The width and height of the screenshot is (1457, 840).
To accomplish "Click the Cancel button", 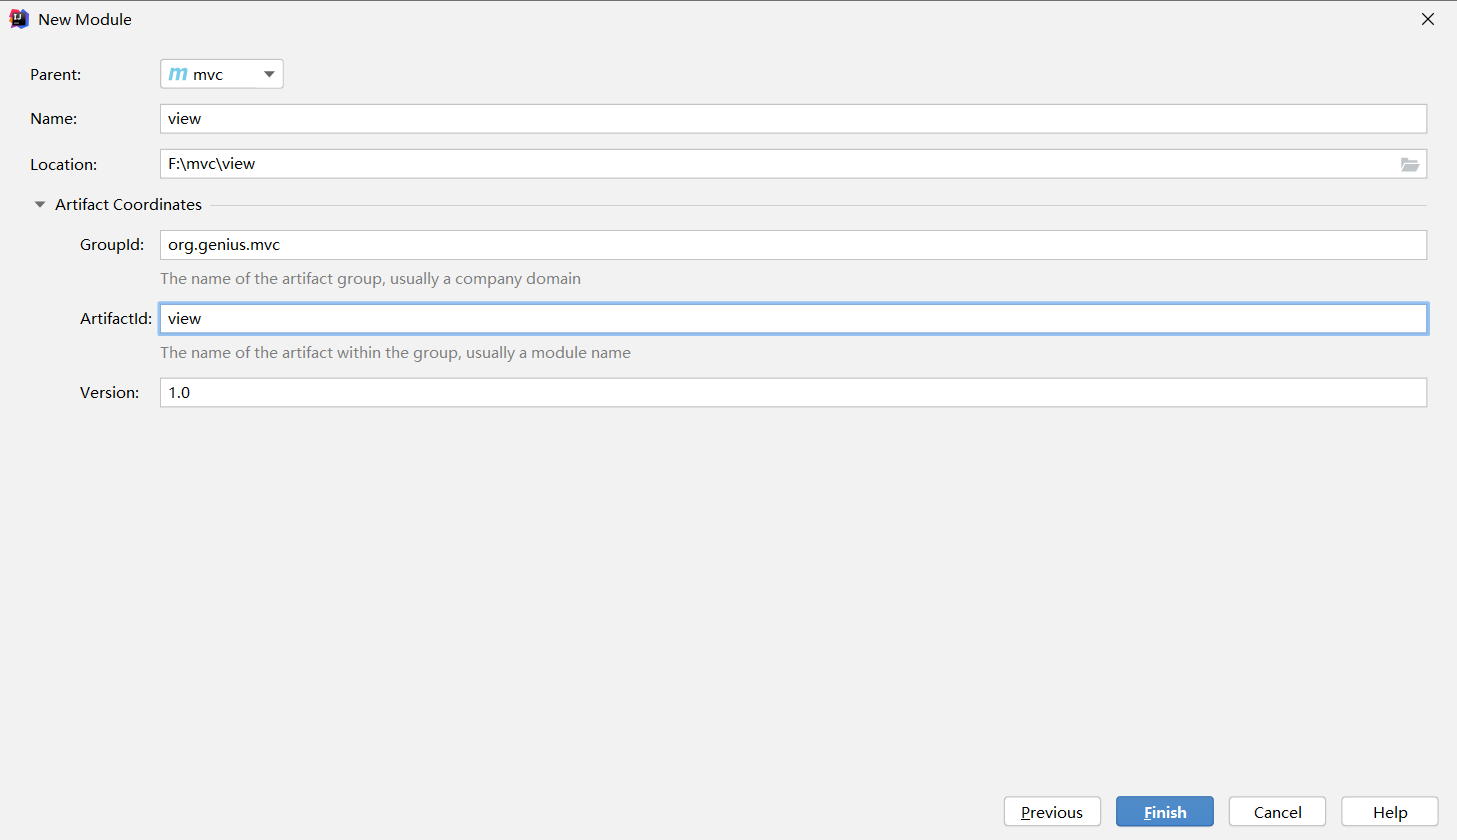I will [x=1277, y=812].
